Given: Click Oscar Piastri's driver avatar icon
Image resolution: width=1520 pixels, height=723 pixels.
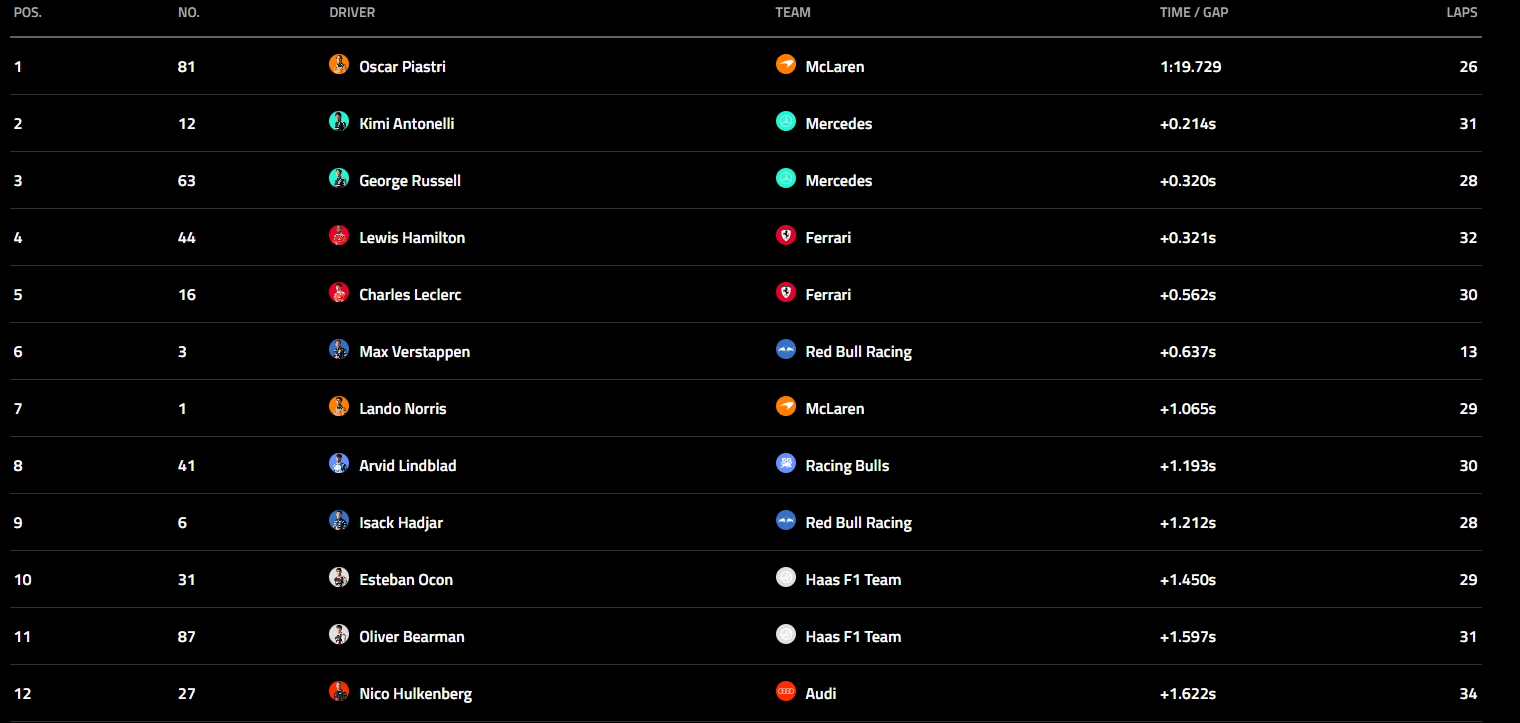Looking at the screenshot, I should point(339,65).
